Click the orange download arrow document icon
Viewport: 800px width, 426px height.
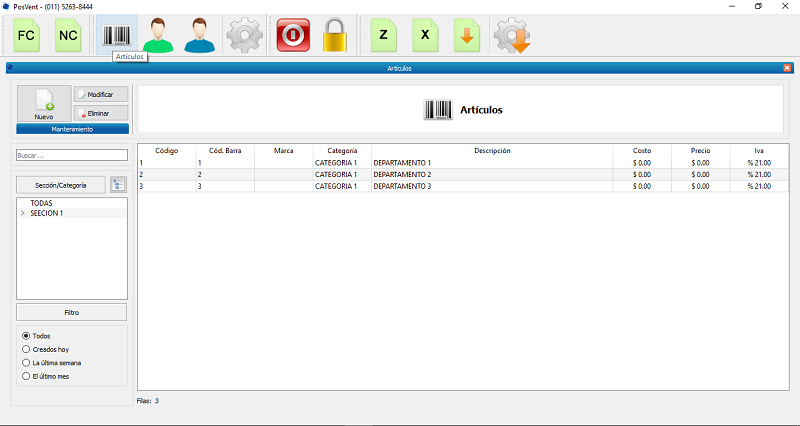[x=467, y=35]
